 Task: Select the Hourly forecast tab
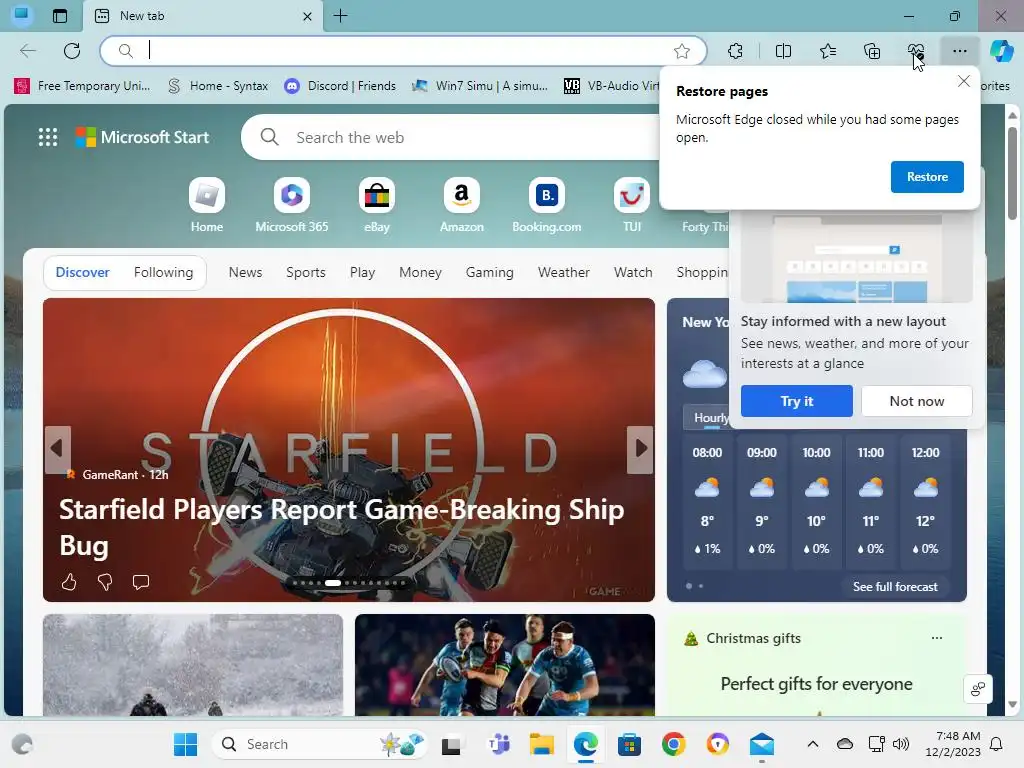(707, 418)
